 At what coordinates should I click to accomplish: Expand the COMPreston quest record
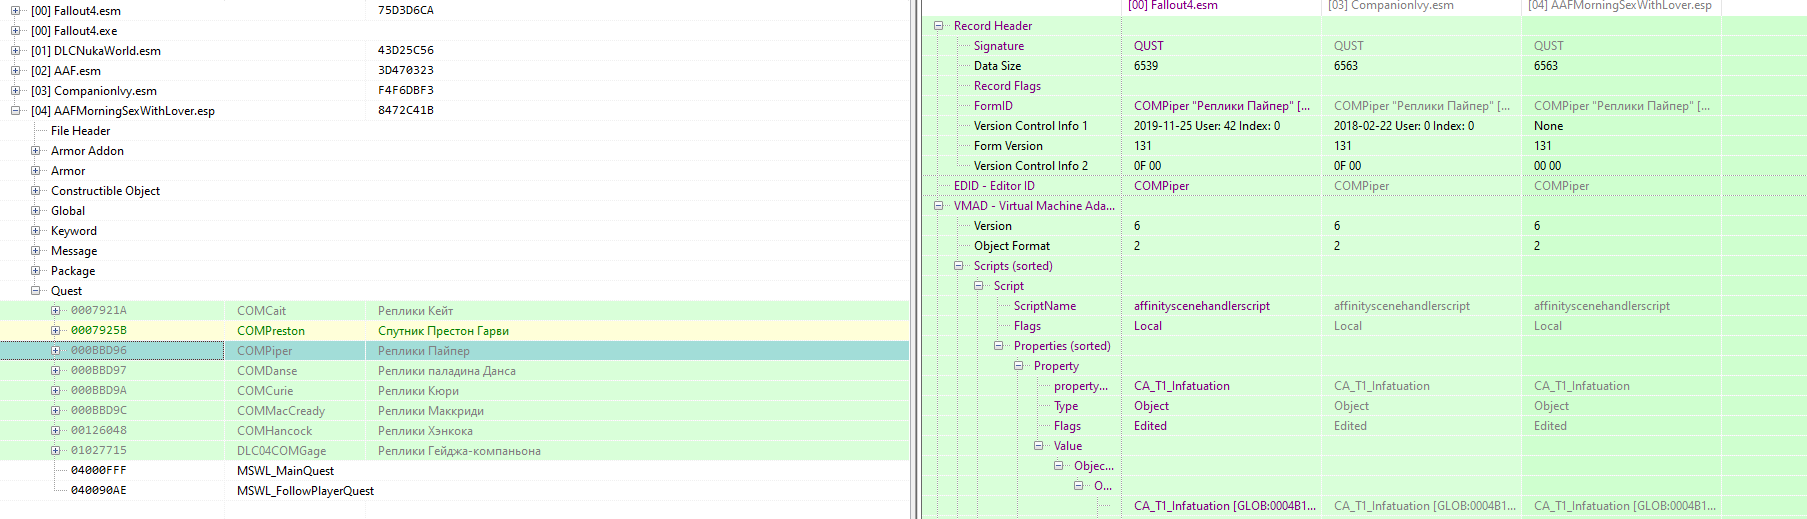click(x=56, y=331)
